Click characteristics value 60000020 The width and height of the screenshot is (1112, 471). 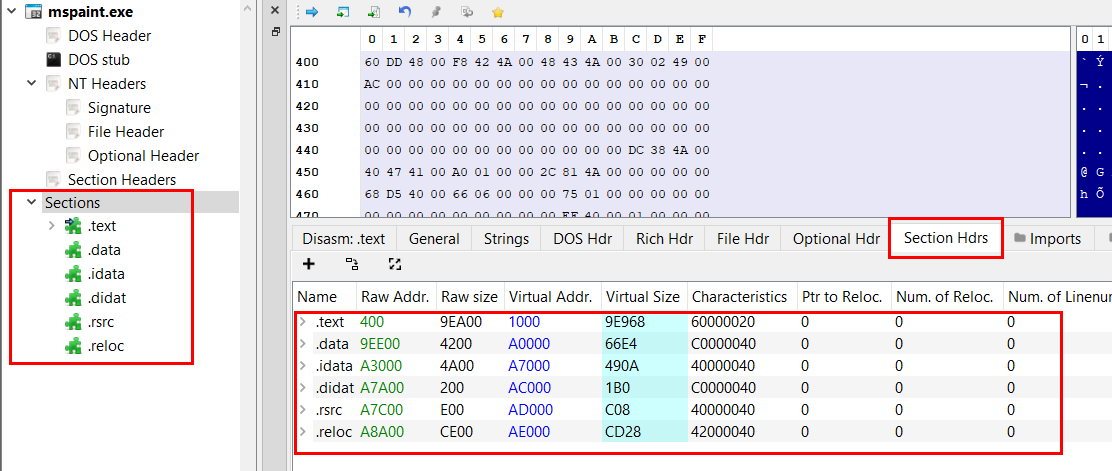723,322
